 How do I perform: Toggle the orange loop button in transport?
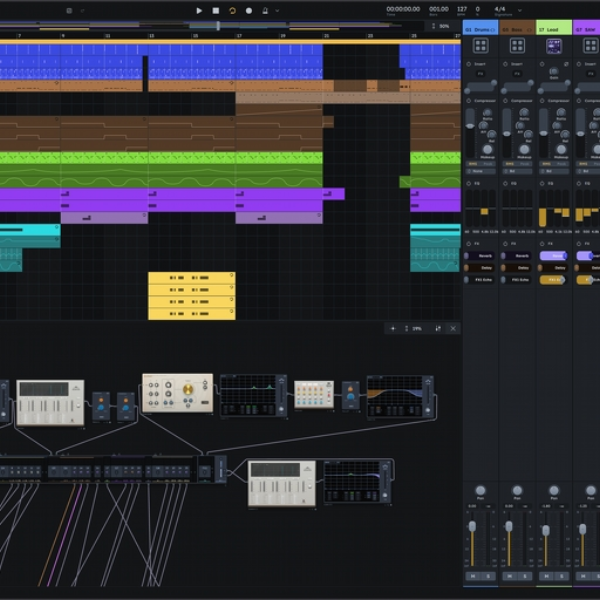pyautogui.click(x=232, y=11)
